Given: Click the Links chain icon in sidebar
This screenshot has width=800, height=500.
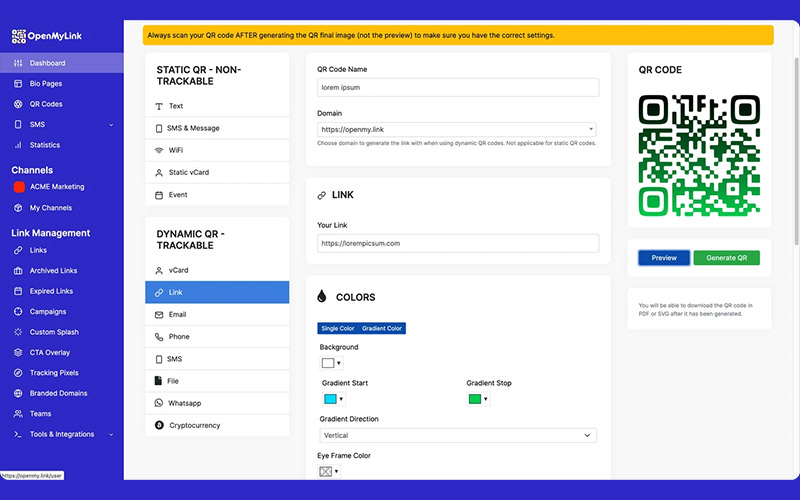Looking at the screenshot, I should click(18, 250).
